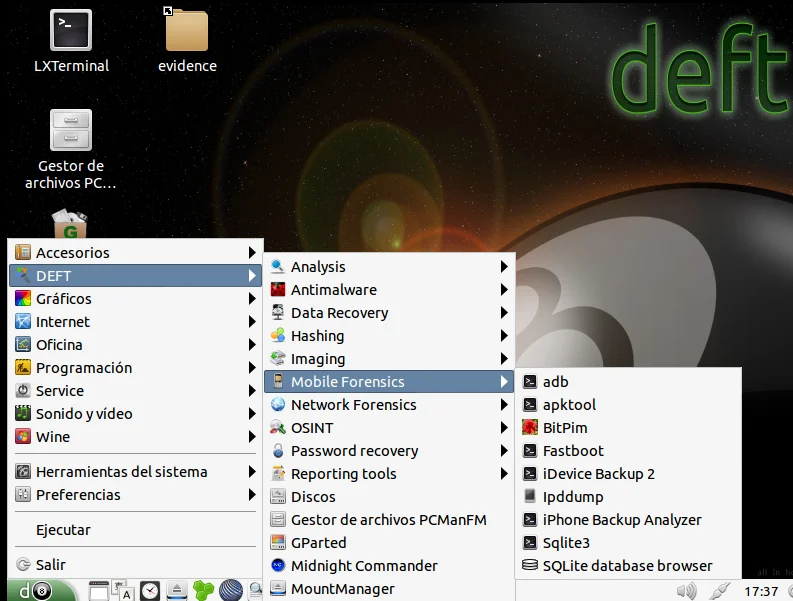Image resolution: width=793 pixels, height=601 pixels.
Task: Click the clock icon in the taskbar
Action: 150,590
